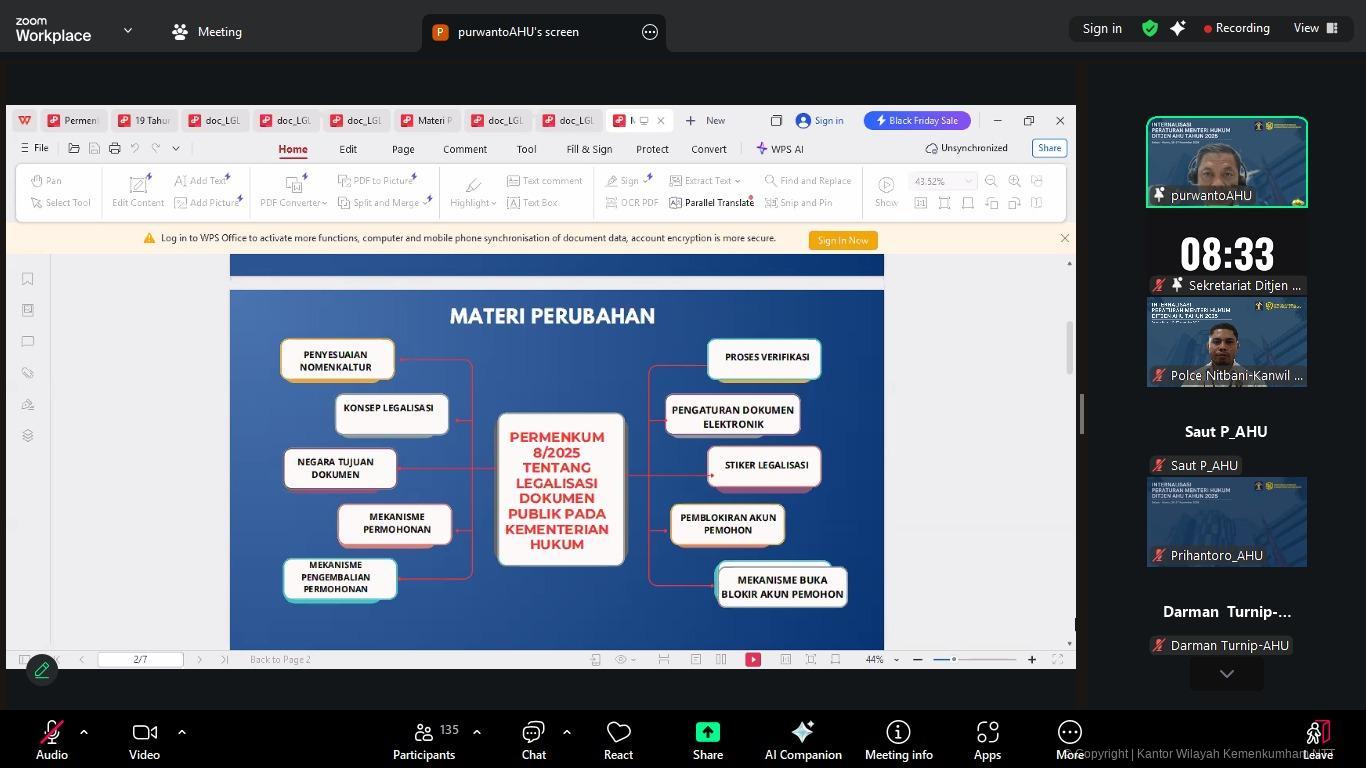Click the green annotation pen button

click(x=42, y=670)
